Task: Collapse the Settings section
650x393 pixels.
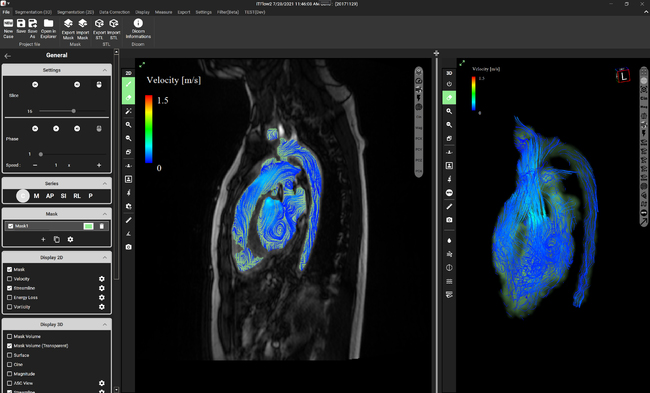Action: click(x=104, y=70)
